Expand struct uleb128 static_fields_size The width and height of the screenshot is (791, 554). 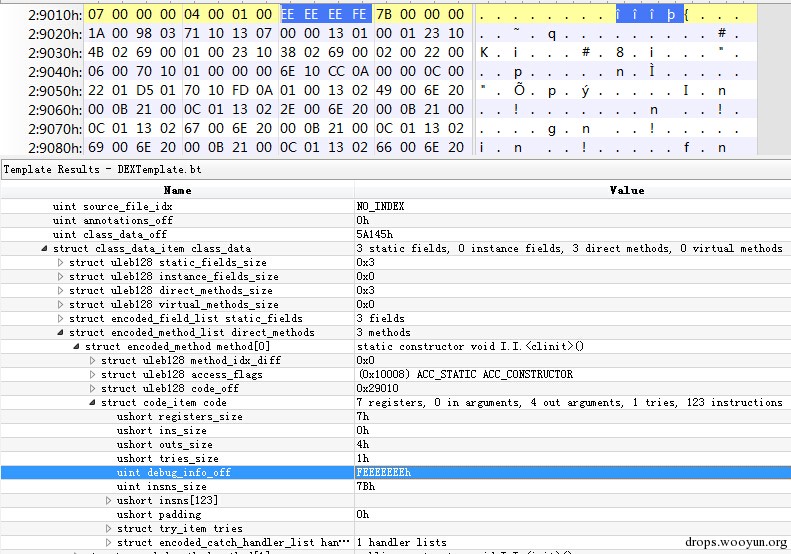(61, 262)
